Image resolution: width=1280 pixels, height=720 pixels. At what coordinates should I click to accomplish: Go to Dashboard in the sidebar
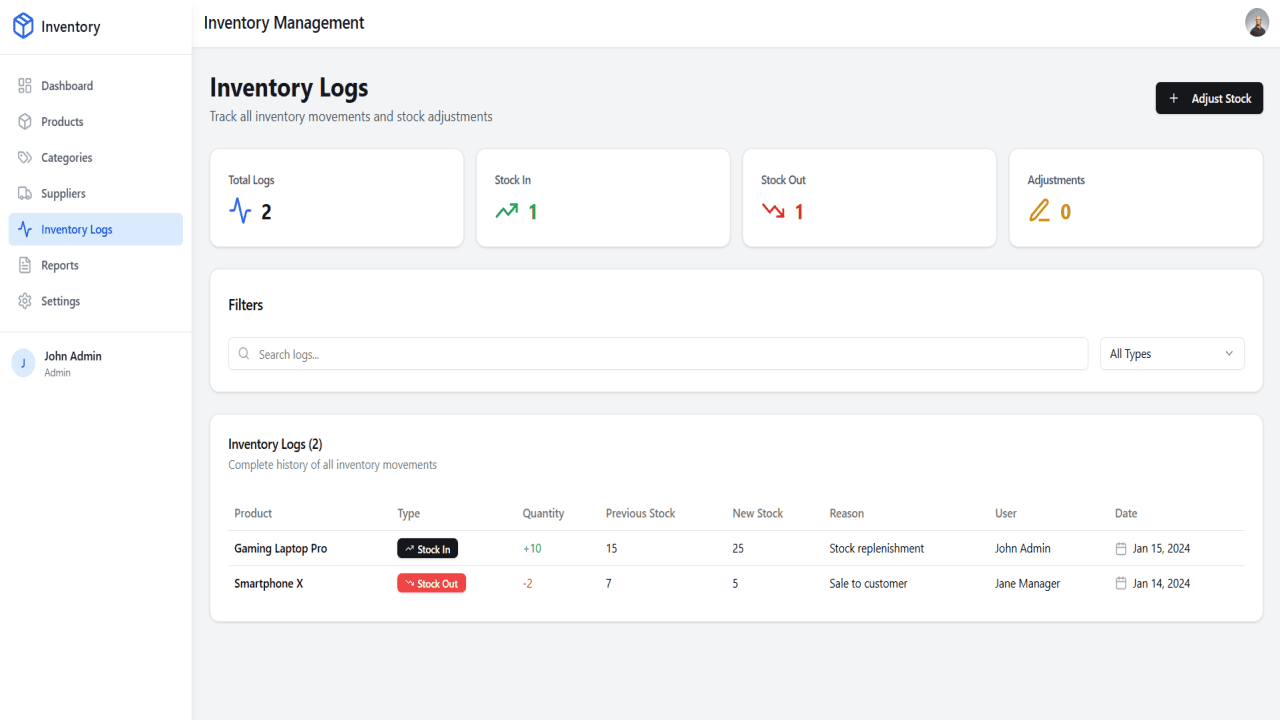pos(96,86)
